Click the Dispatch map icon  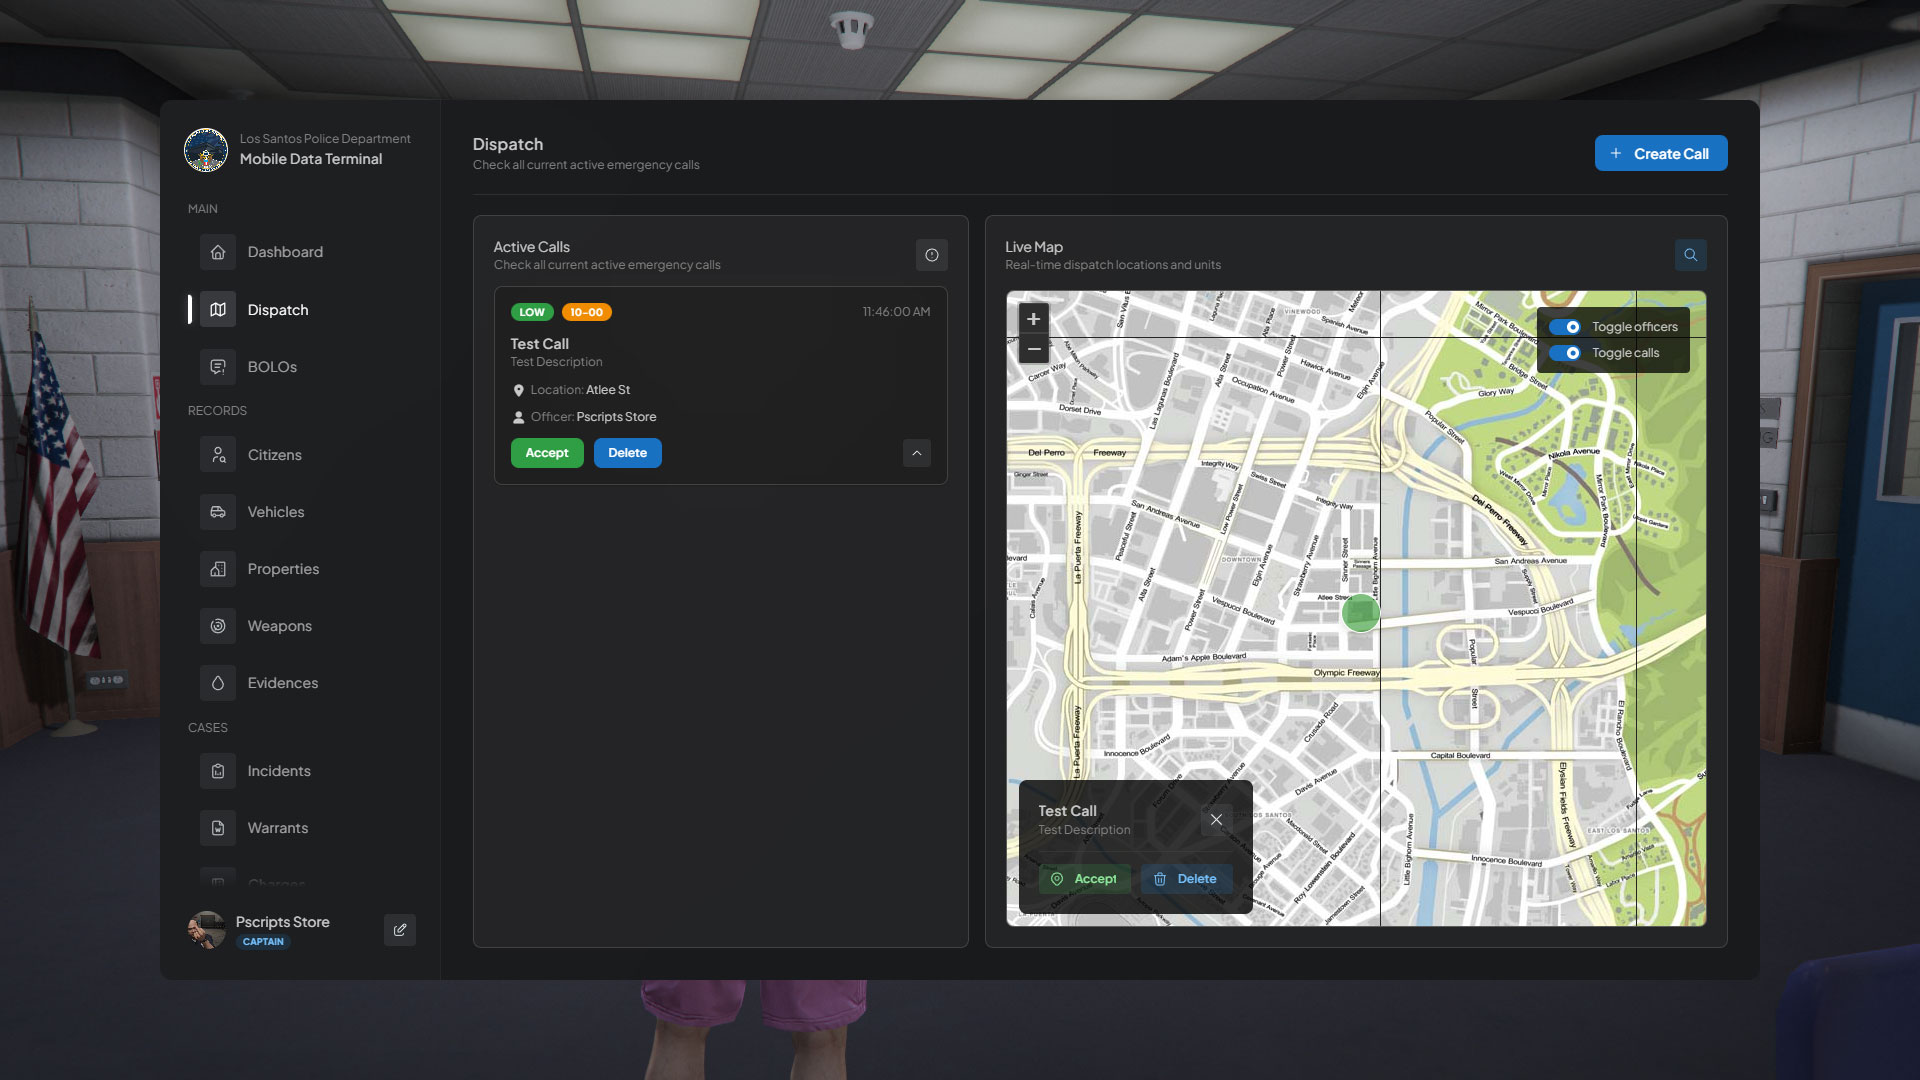click(218, 310)
